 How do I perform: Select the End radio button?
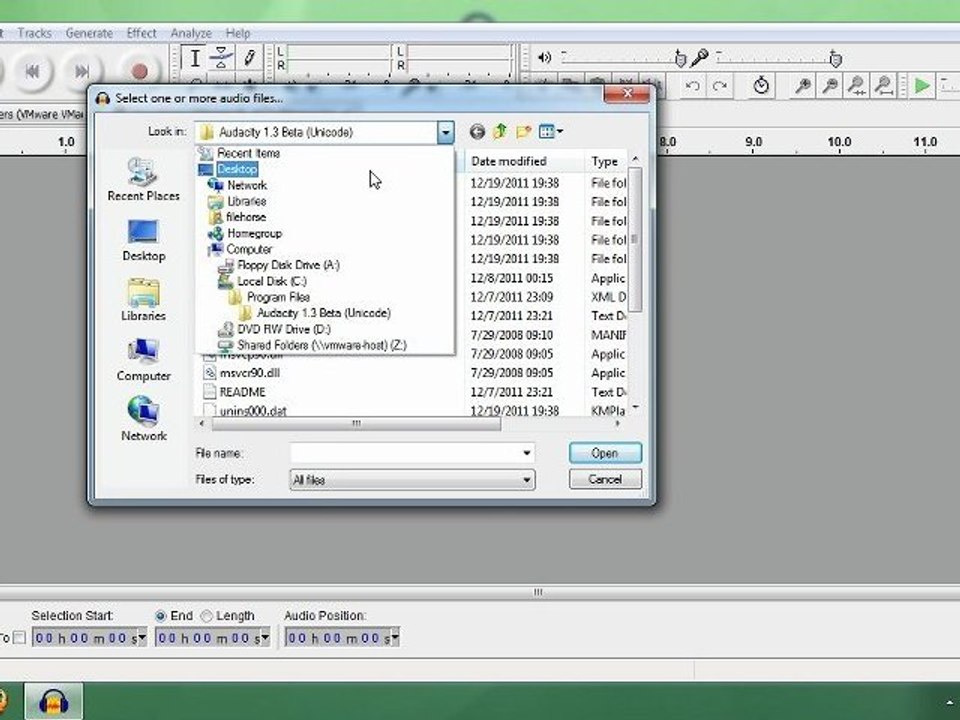coord(160,616)
